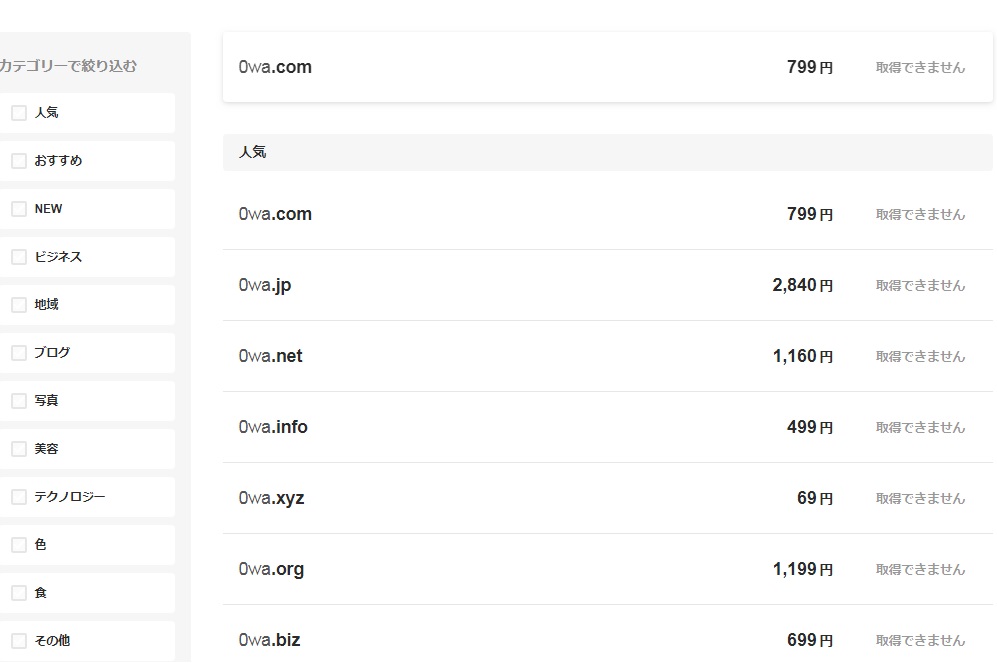Viewport: 997px width, 663px height.
Task: Tick the 美容 category checkbox
Action: [x=19, y=449]
